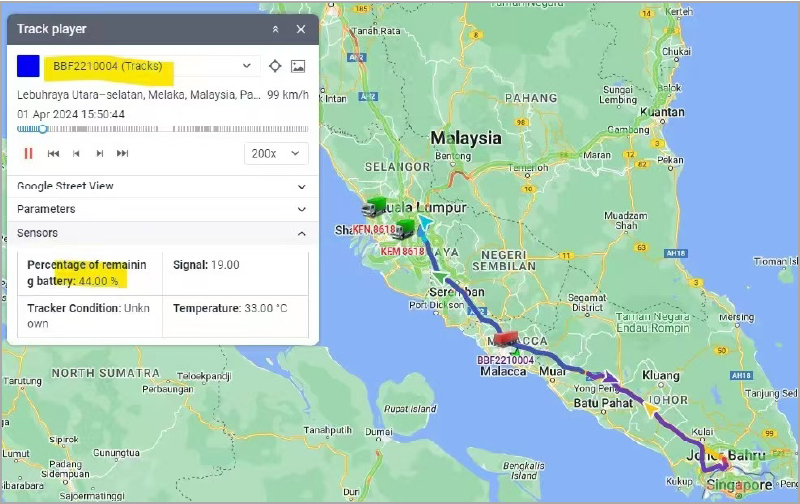Click the green truck marker near Kuala Lumpur
The width and height of the screenshot is (800, 504).
click(376, 207)
